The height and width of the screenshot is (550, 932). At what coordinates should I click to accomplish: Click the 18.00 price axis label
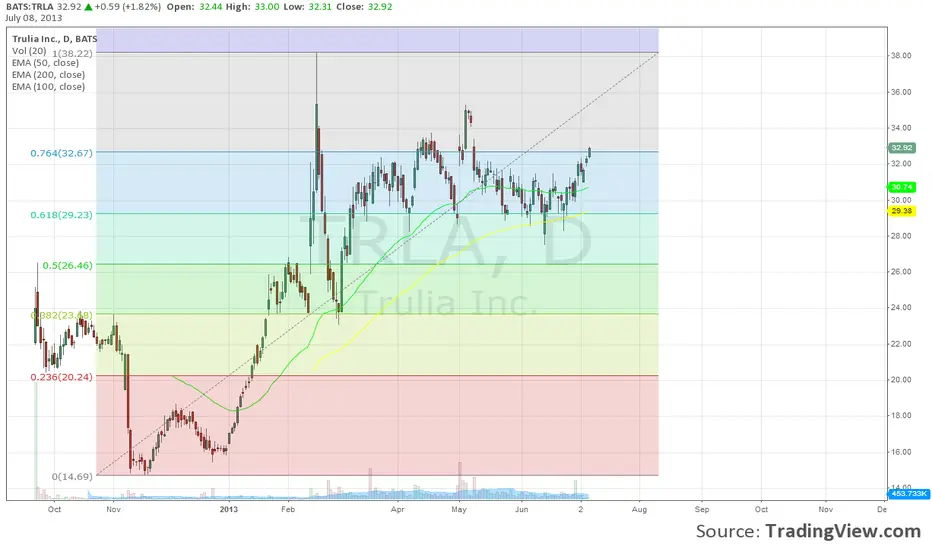point(901,416)
